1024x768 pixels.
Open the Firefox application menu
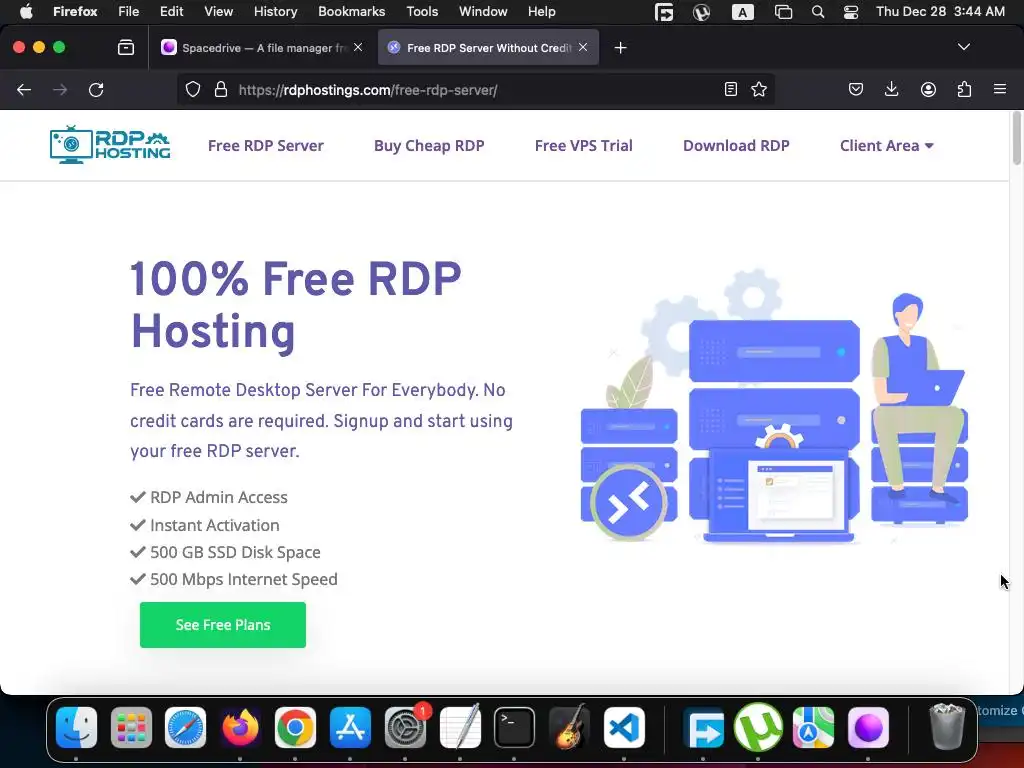click(75, 12)
